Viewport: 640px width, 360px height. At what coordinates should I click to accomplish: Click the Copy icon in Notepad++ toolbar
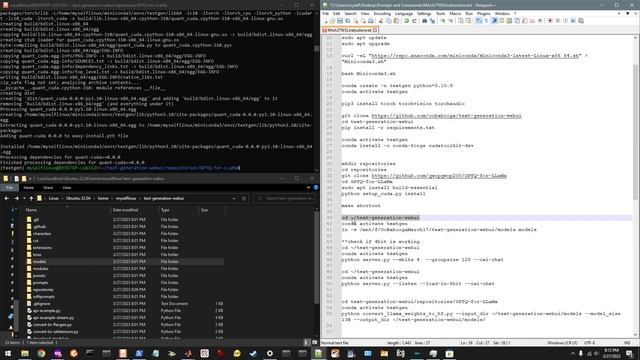pyautogui.click(x=388, y=20)
